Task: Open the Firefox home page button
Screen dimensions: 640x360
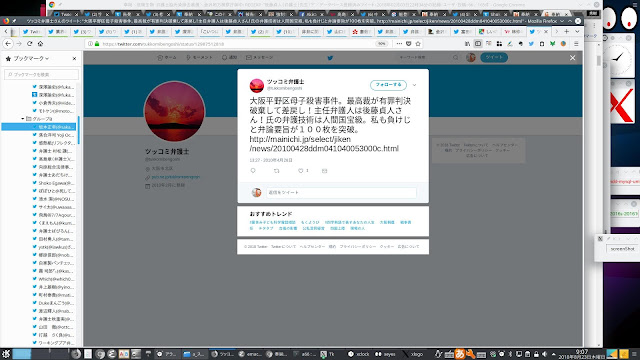Action: coord(40,44)
